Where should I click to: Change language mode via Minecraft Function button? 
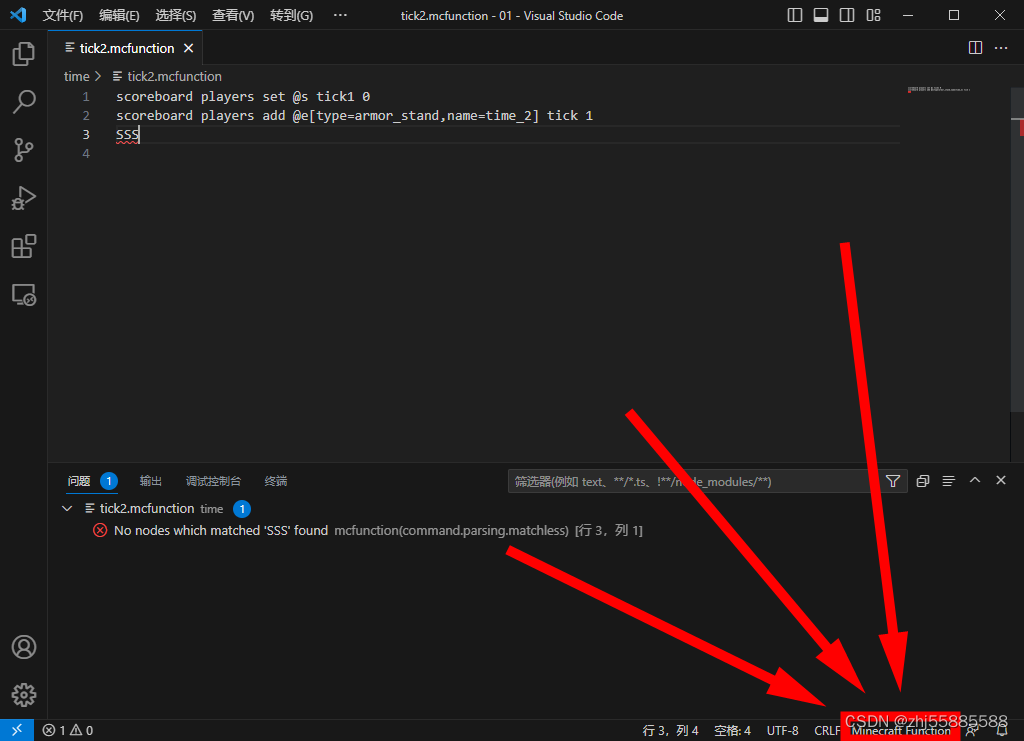coord(901,730)
